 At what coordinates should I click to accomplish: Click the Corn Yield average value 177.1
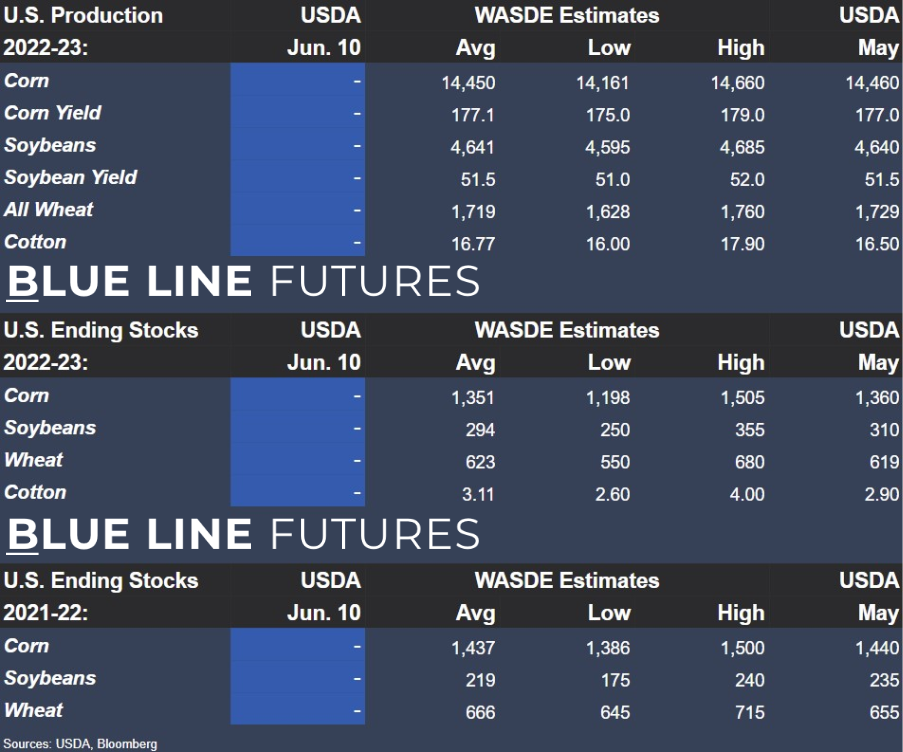click(472, 115)
